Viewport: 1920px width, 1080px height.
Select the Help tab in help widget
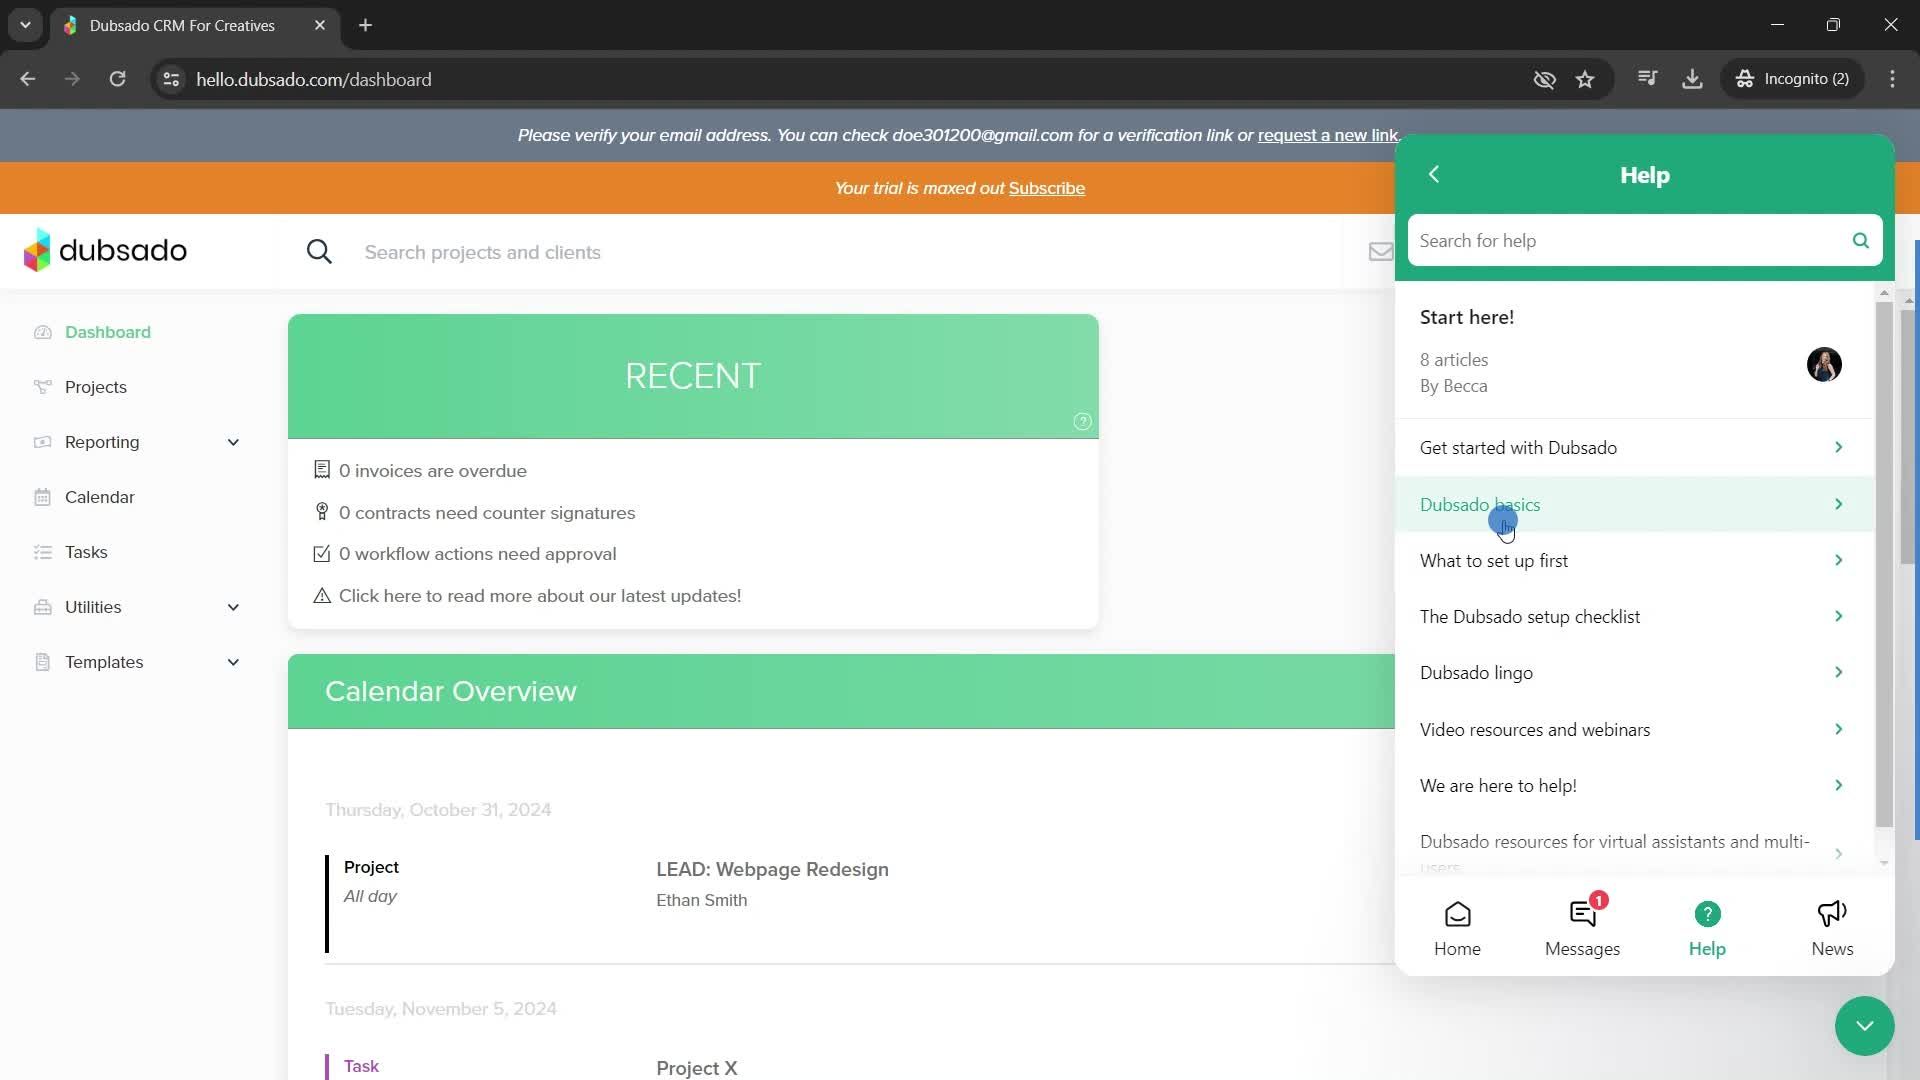point(1707,929)
